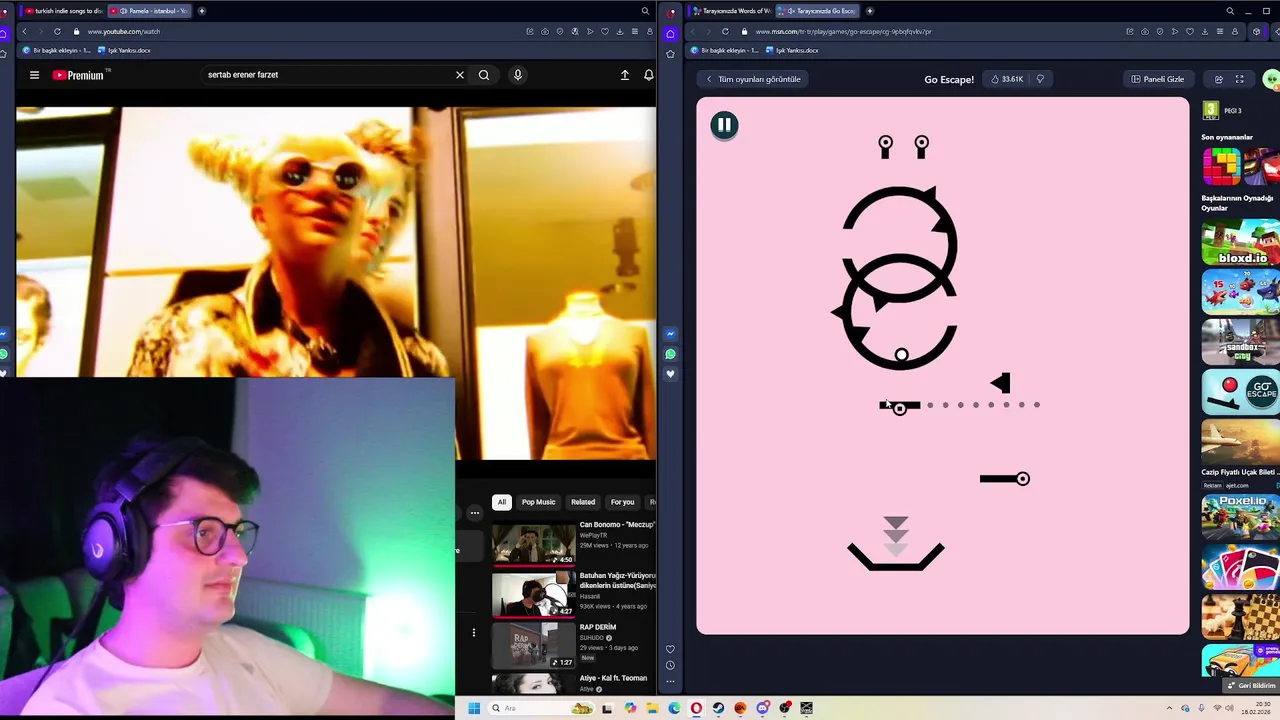Show hidden system tray icons
The width and height of the screenshot is (1280, 720).
click(1170, 708)
